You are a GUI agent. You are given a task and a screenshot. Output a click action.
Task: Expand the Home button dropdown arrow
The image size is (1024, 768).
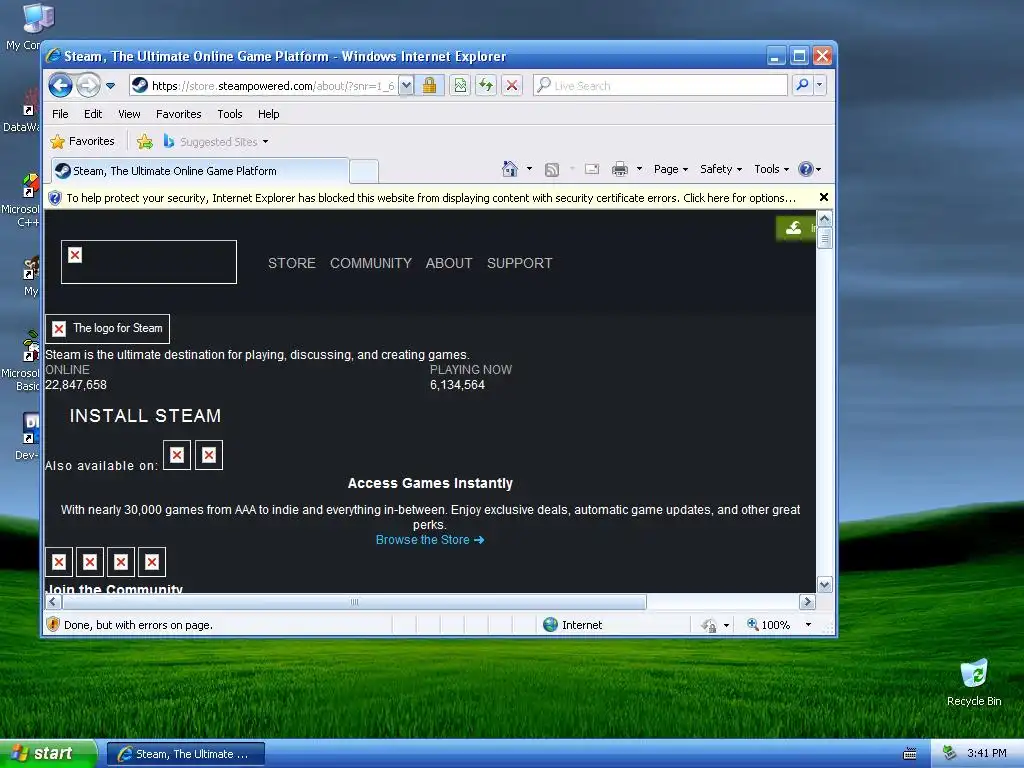[x=530, y=169]
